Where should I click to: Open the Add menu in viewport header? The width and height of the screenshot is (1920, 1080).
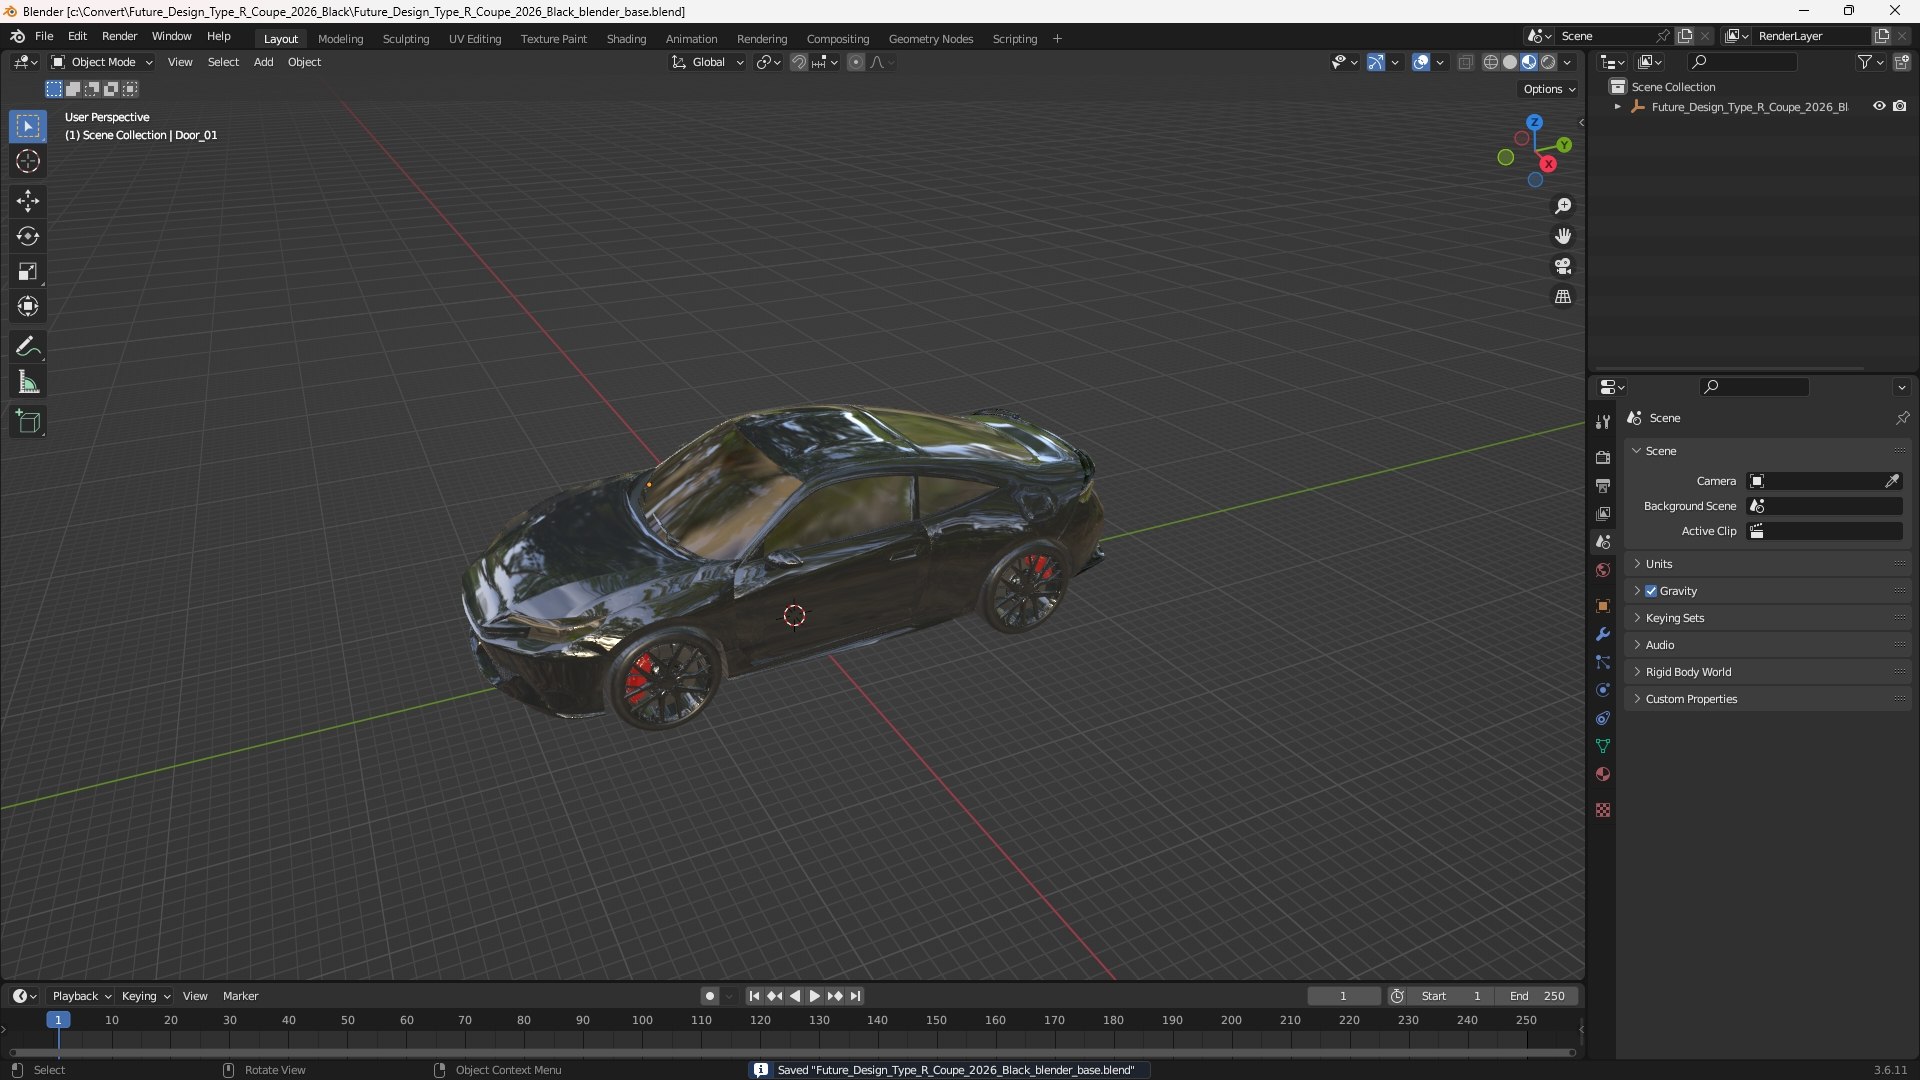coord(263,62)
